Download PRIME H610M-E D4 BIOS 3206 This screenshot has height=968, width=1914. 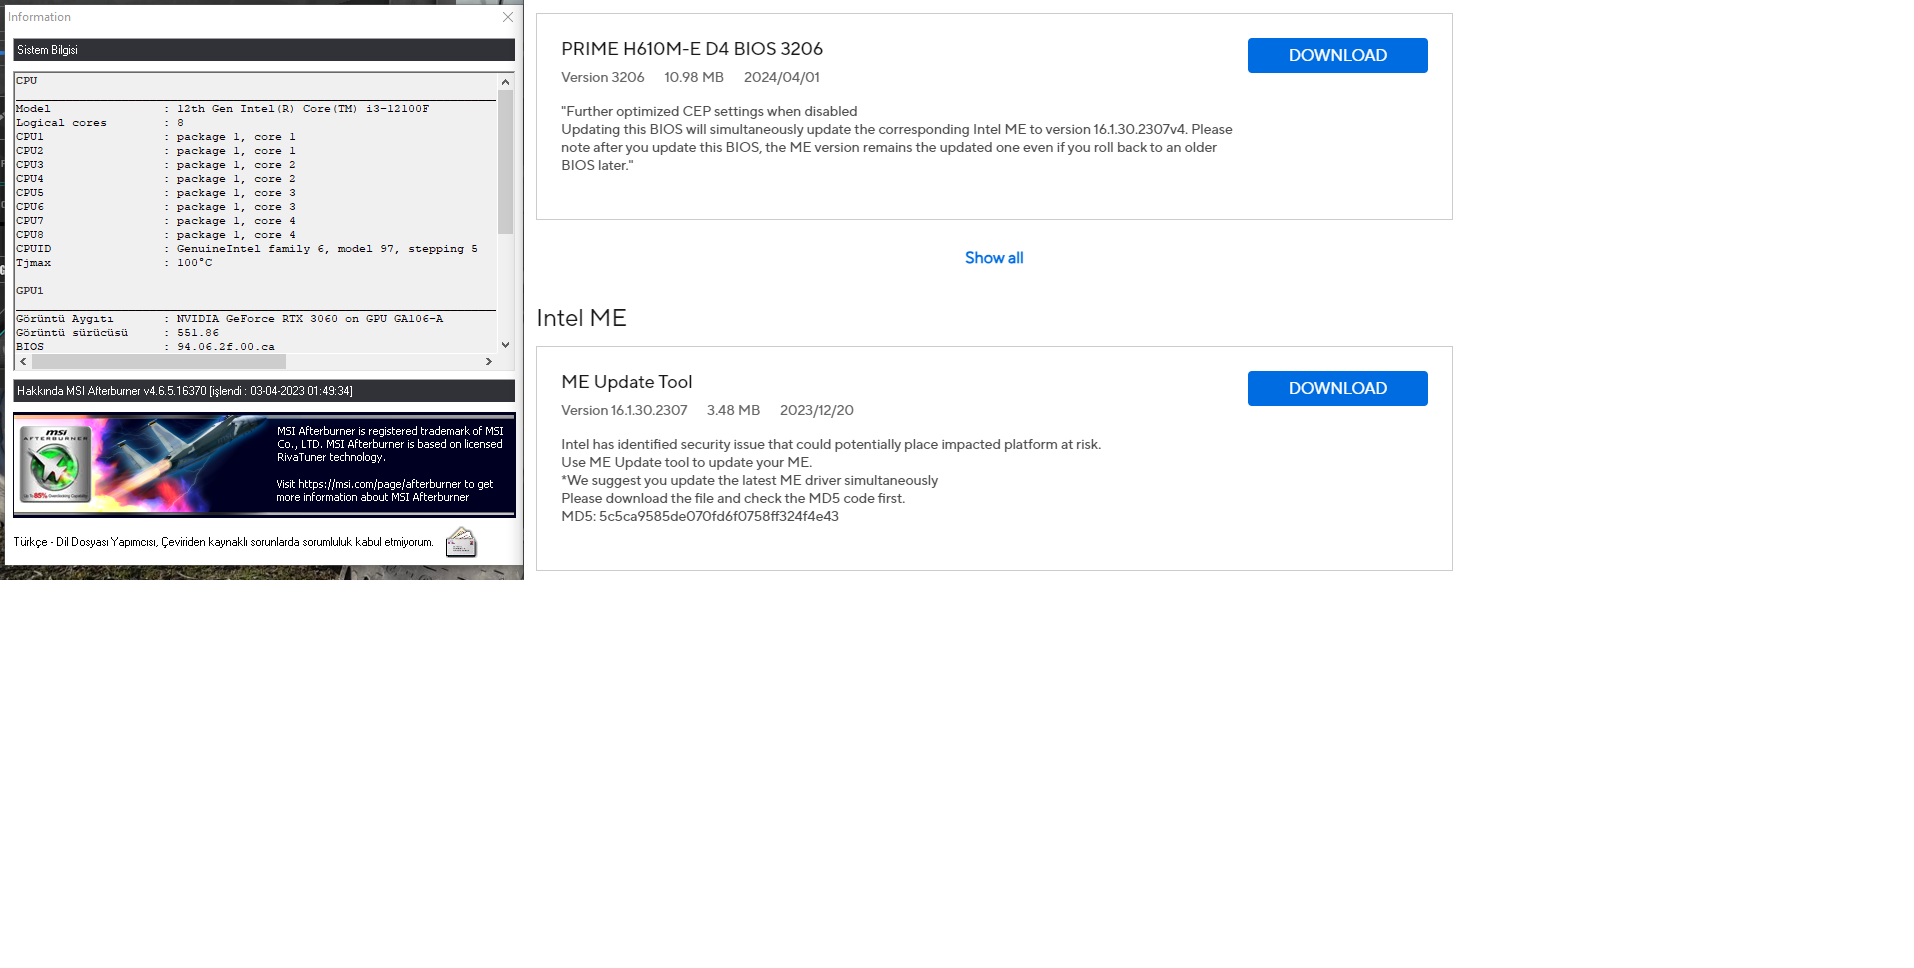pos(1337,55)
